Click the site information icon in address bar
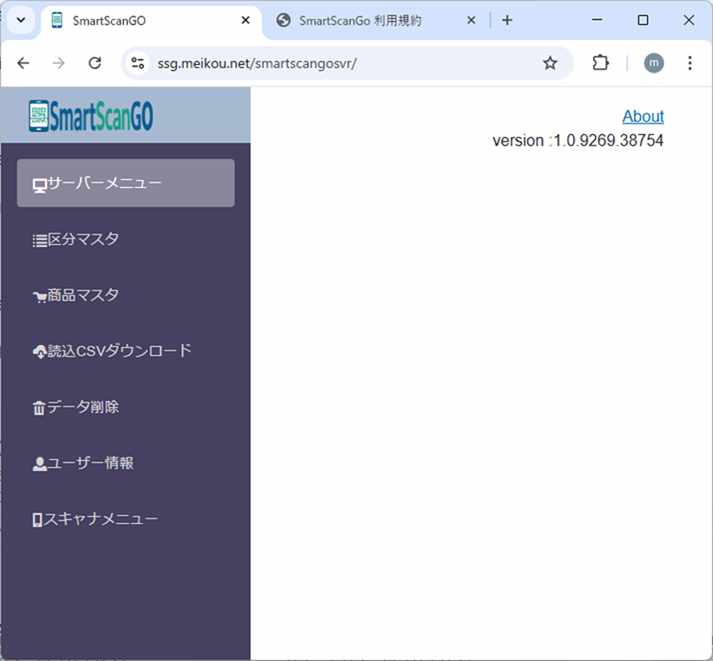Screen dimensions: 713x661 click(137, 63)
